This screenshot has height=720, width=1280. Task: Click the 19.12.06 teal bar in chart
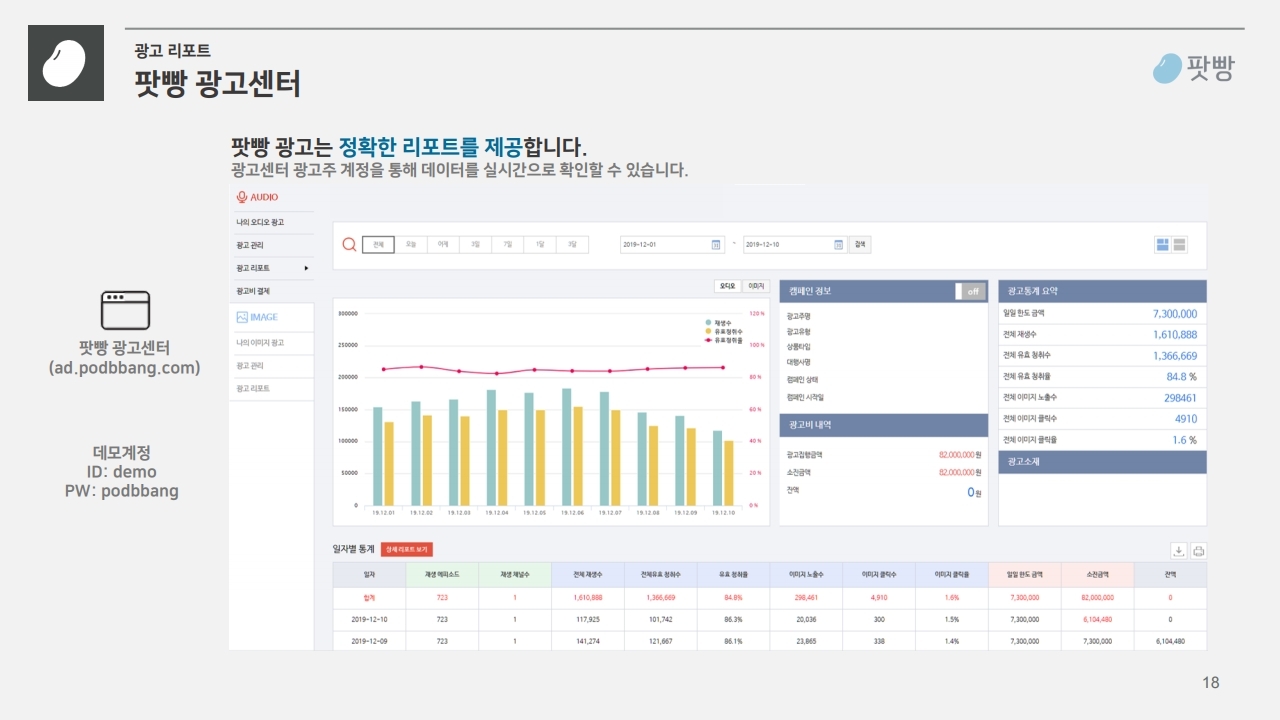567,447
